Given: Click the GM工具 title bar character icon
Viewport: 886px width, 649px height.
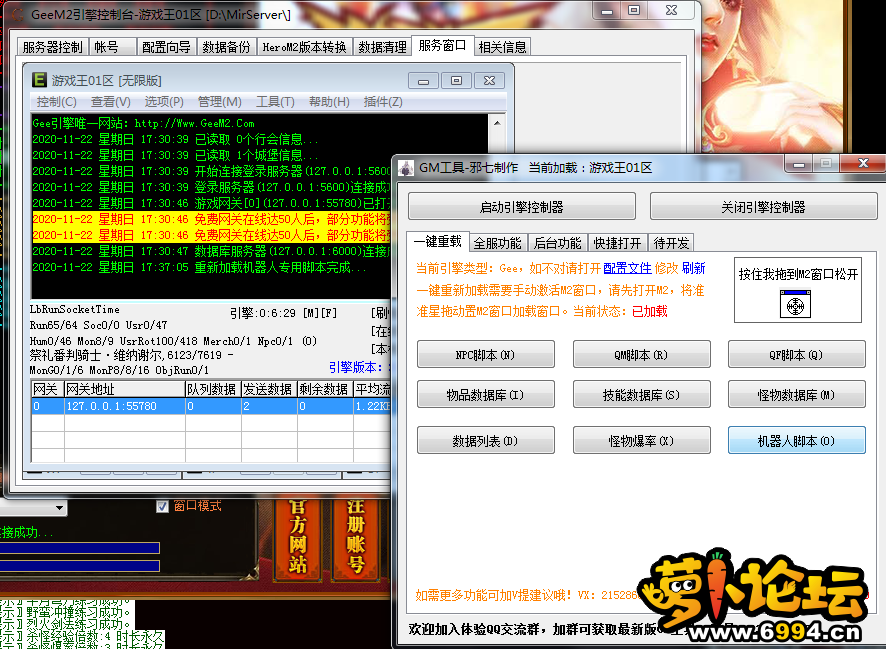Looking at the screenshot, I should 406,168.
